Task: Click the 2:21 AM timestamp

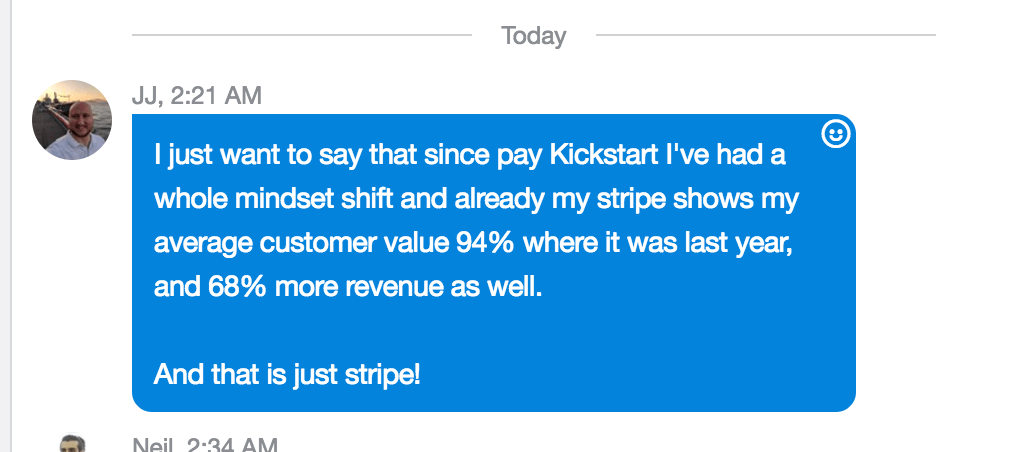Action: [216, 96]
